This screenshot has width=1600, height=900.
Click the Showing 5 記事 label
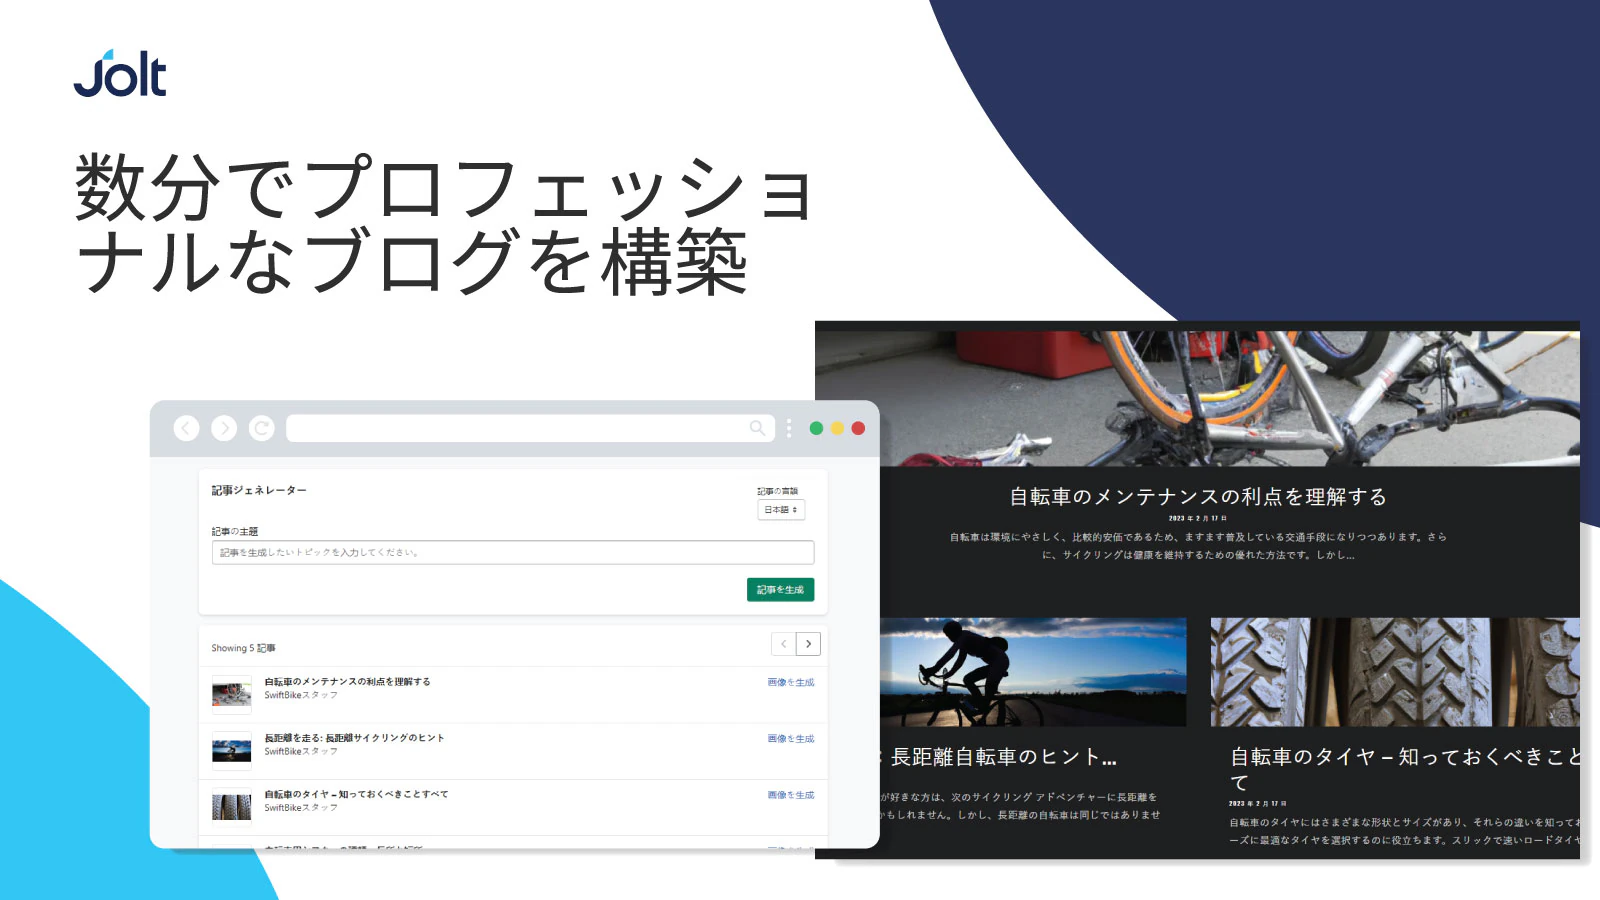point(243,648)
